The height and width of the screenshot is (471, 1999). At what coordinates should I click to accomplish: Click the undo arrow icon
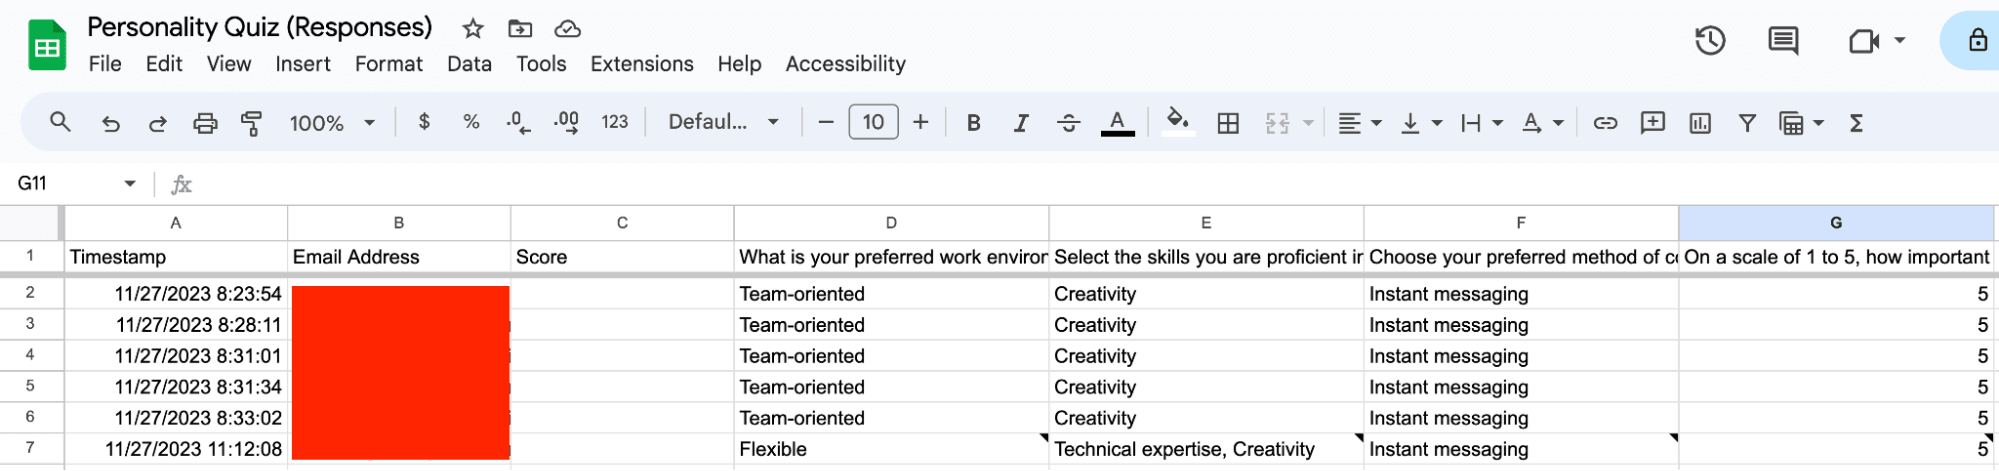pos(110,123)
